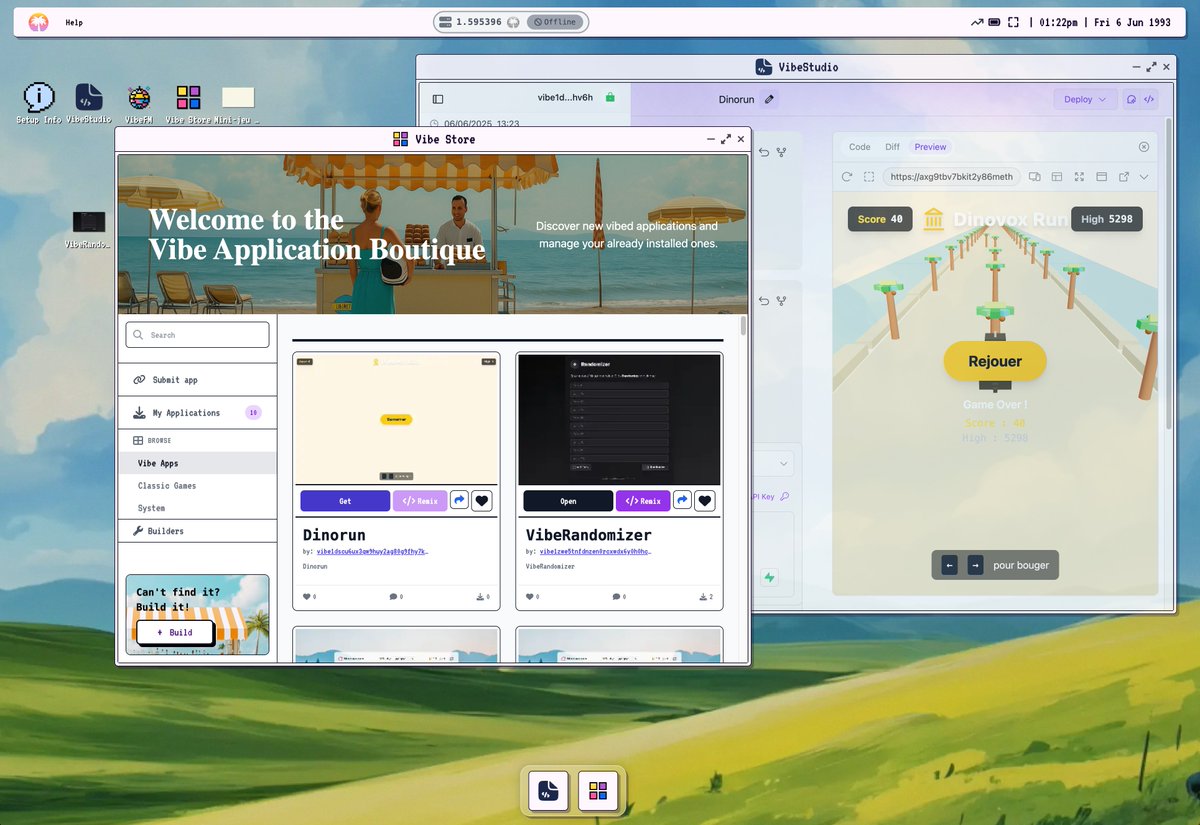Select the Preview tab in VibeStudio
1200x825 pixels.
(930, 147)
